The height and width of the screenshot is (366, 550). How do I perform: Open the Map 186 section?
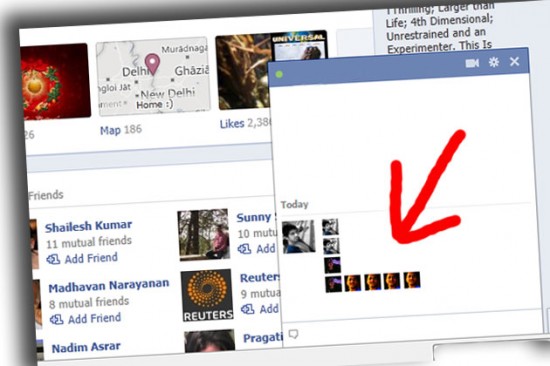pyautogui.click(x=121, y=130)
